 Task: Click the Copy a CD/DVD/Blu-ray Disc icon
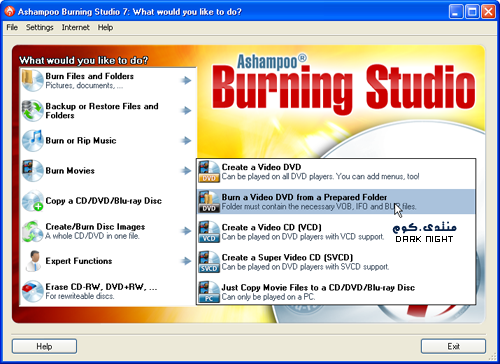(x=33, y=201)
